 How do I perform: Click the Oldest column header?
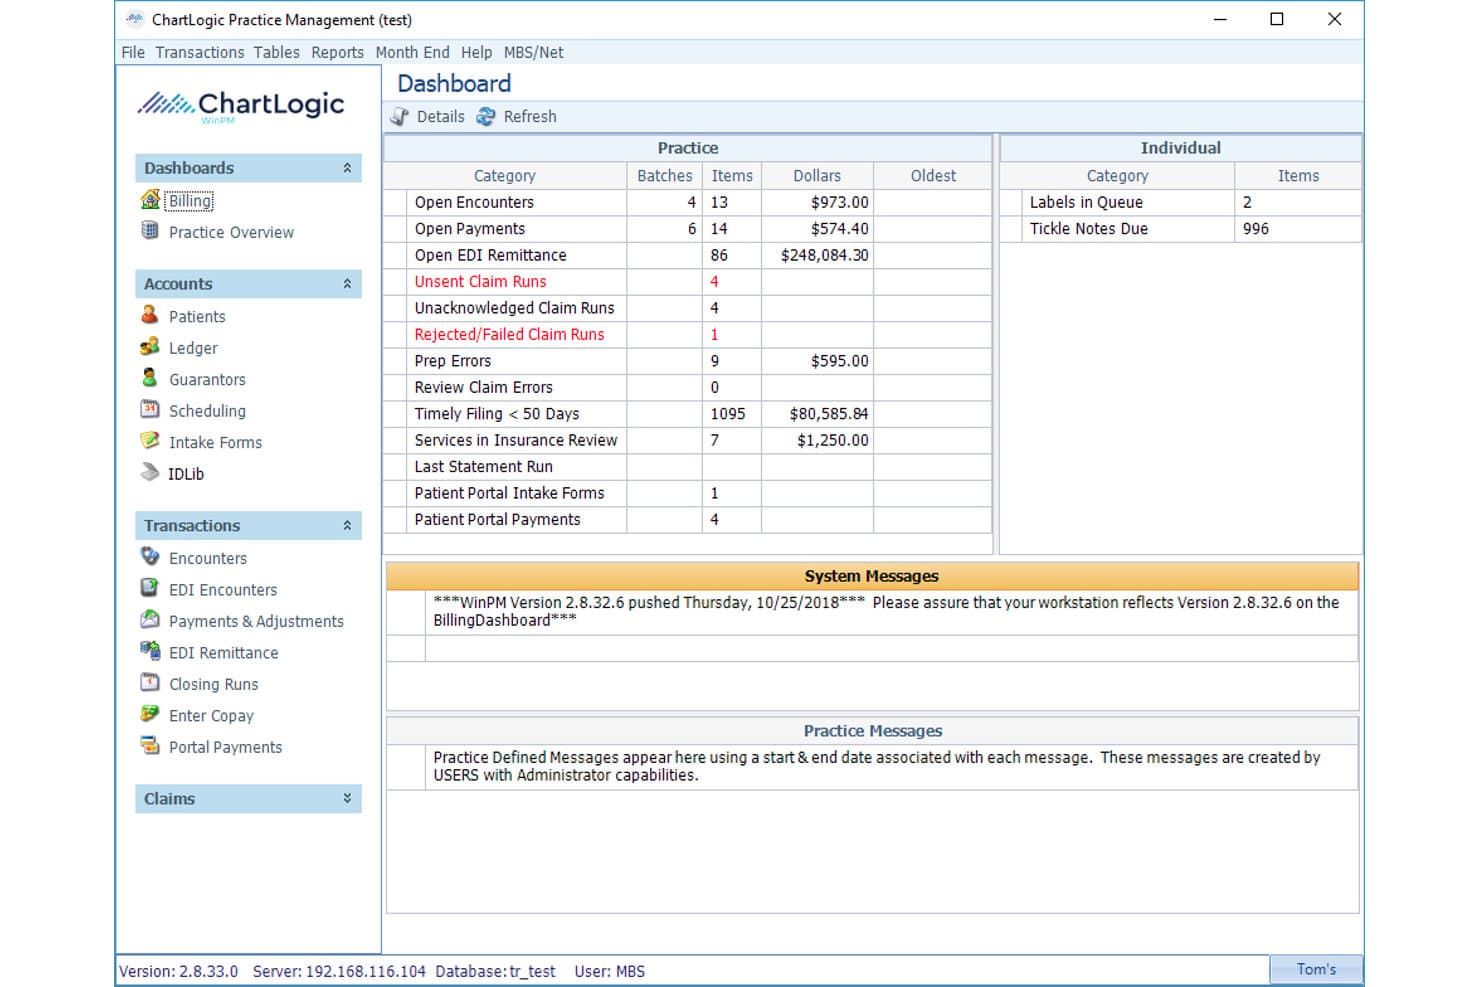pos(933,175)
